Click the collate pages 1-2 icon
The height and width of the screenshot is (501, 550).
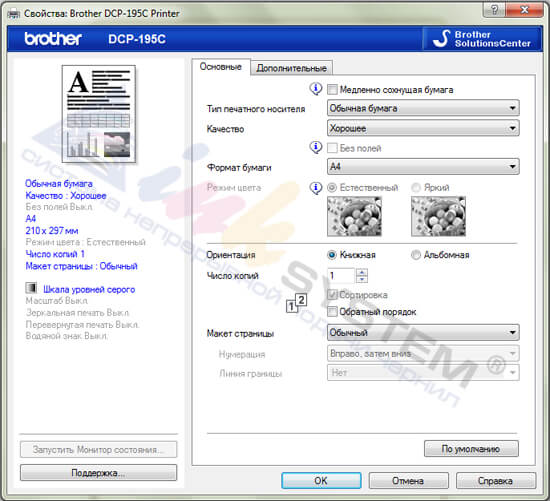coord(296,303)
